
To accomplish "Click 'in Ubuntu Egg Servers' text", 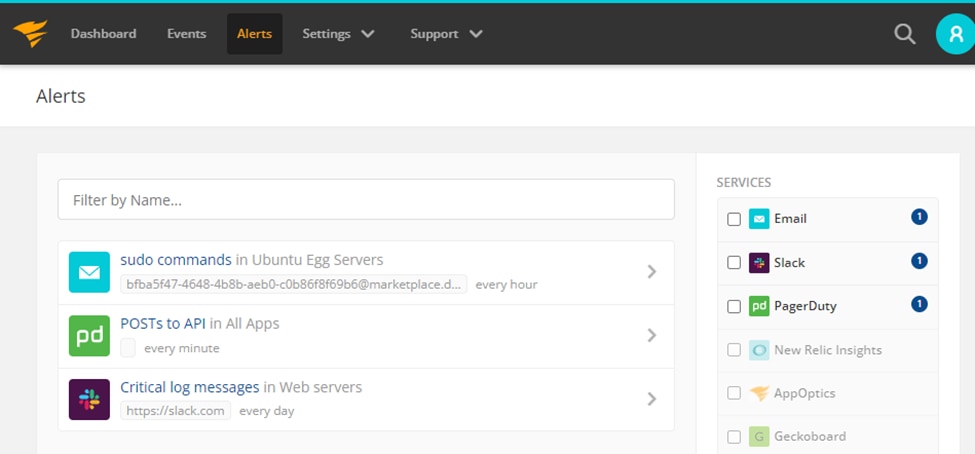I will (310, 260).
